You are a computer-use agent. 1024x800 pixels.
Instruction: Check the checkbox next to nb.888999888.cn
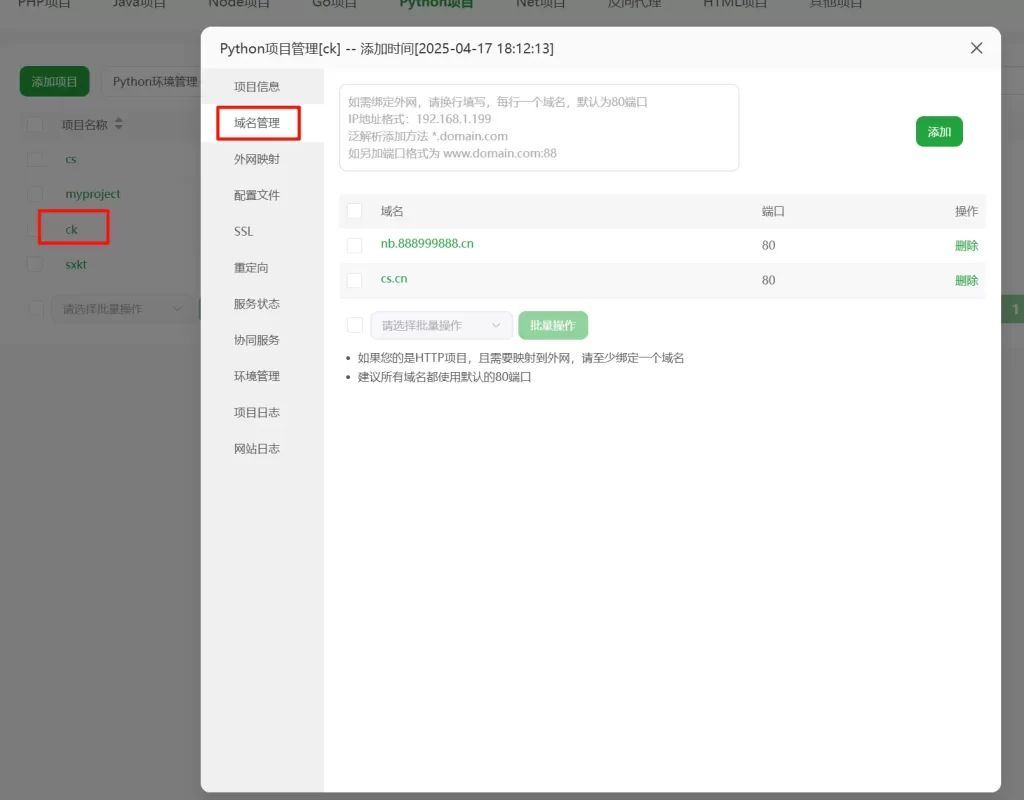pyautogui.click(x=355, y=245)
